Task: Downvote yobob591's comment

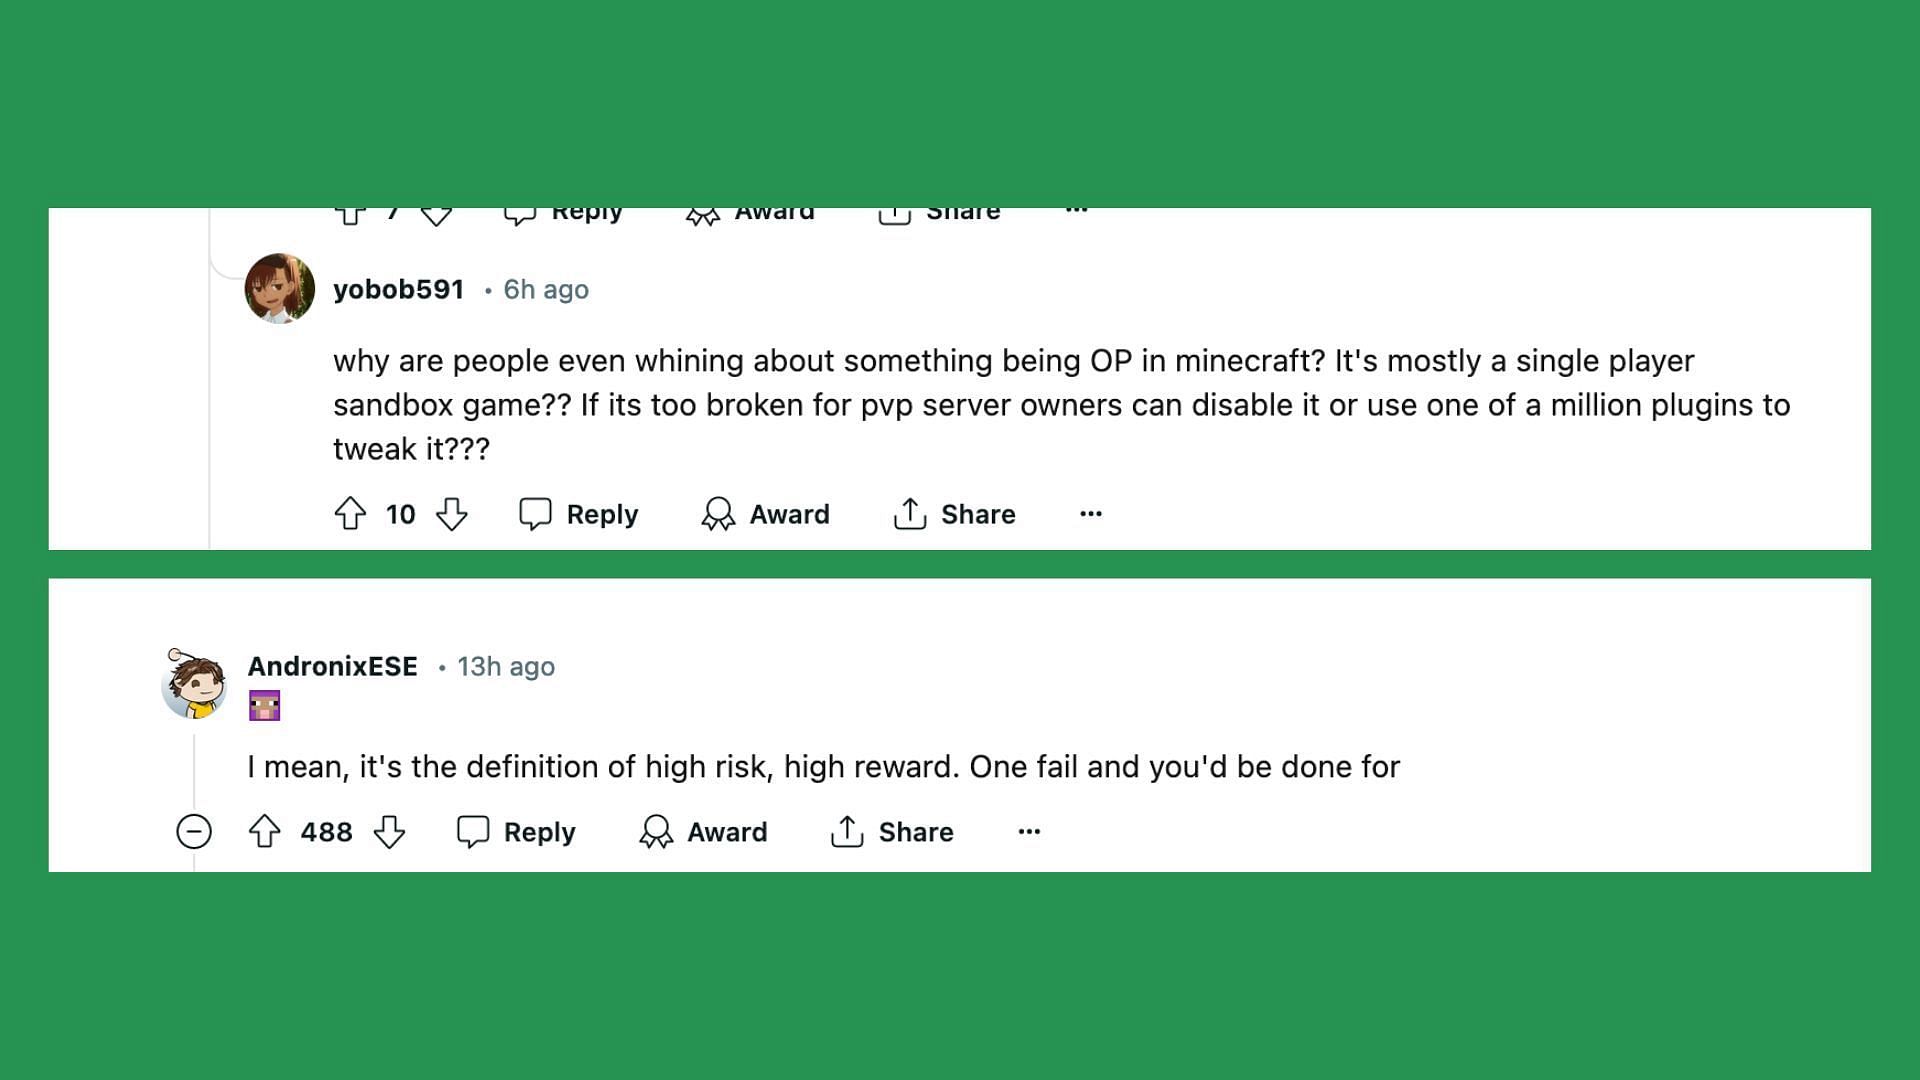Action: coord(452,514)
